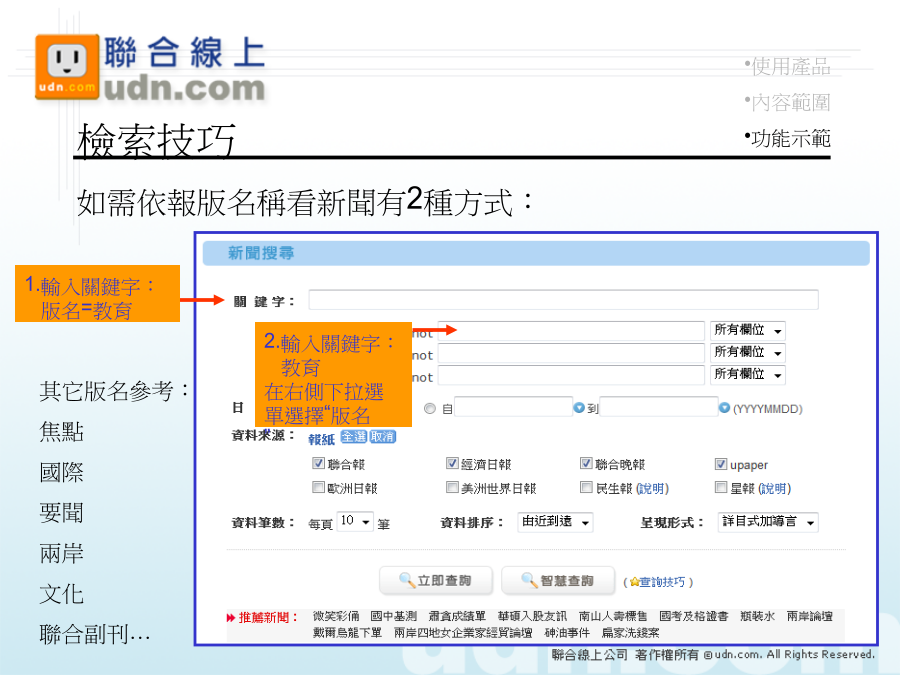This screenshot has width=900, height=675.
Task: Click the input field beside the third 所有欄位 dropdown
Action: click(x=571, y=375)
